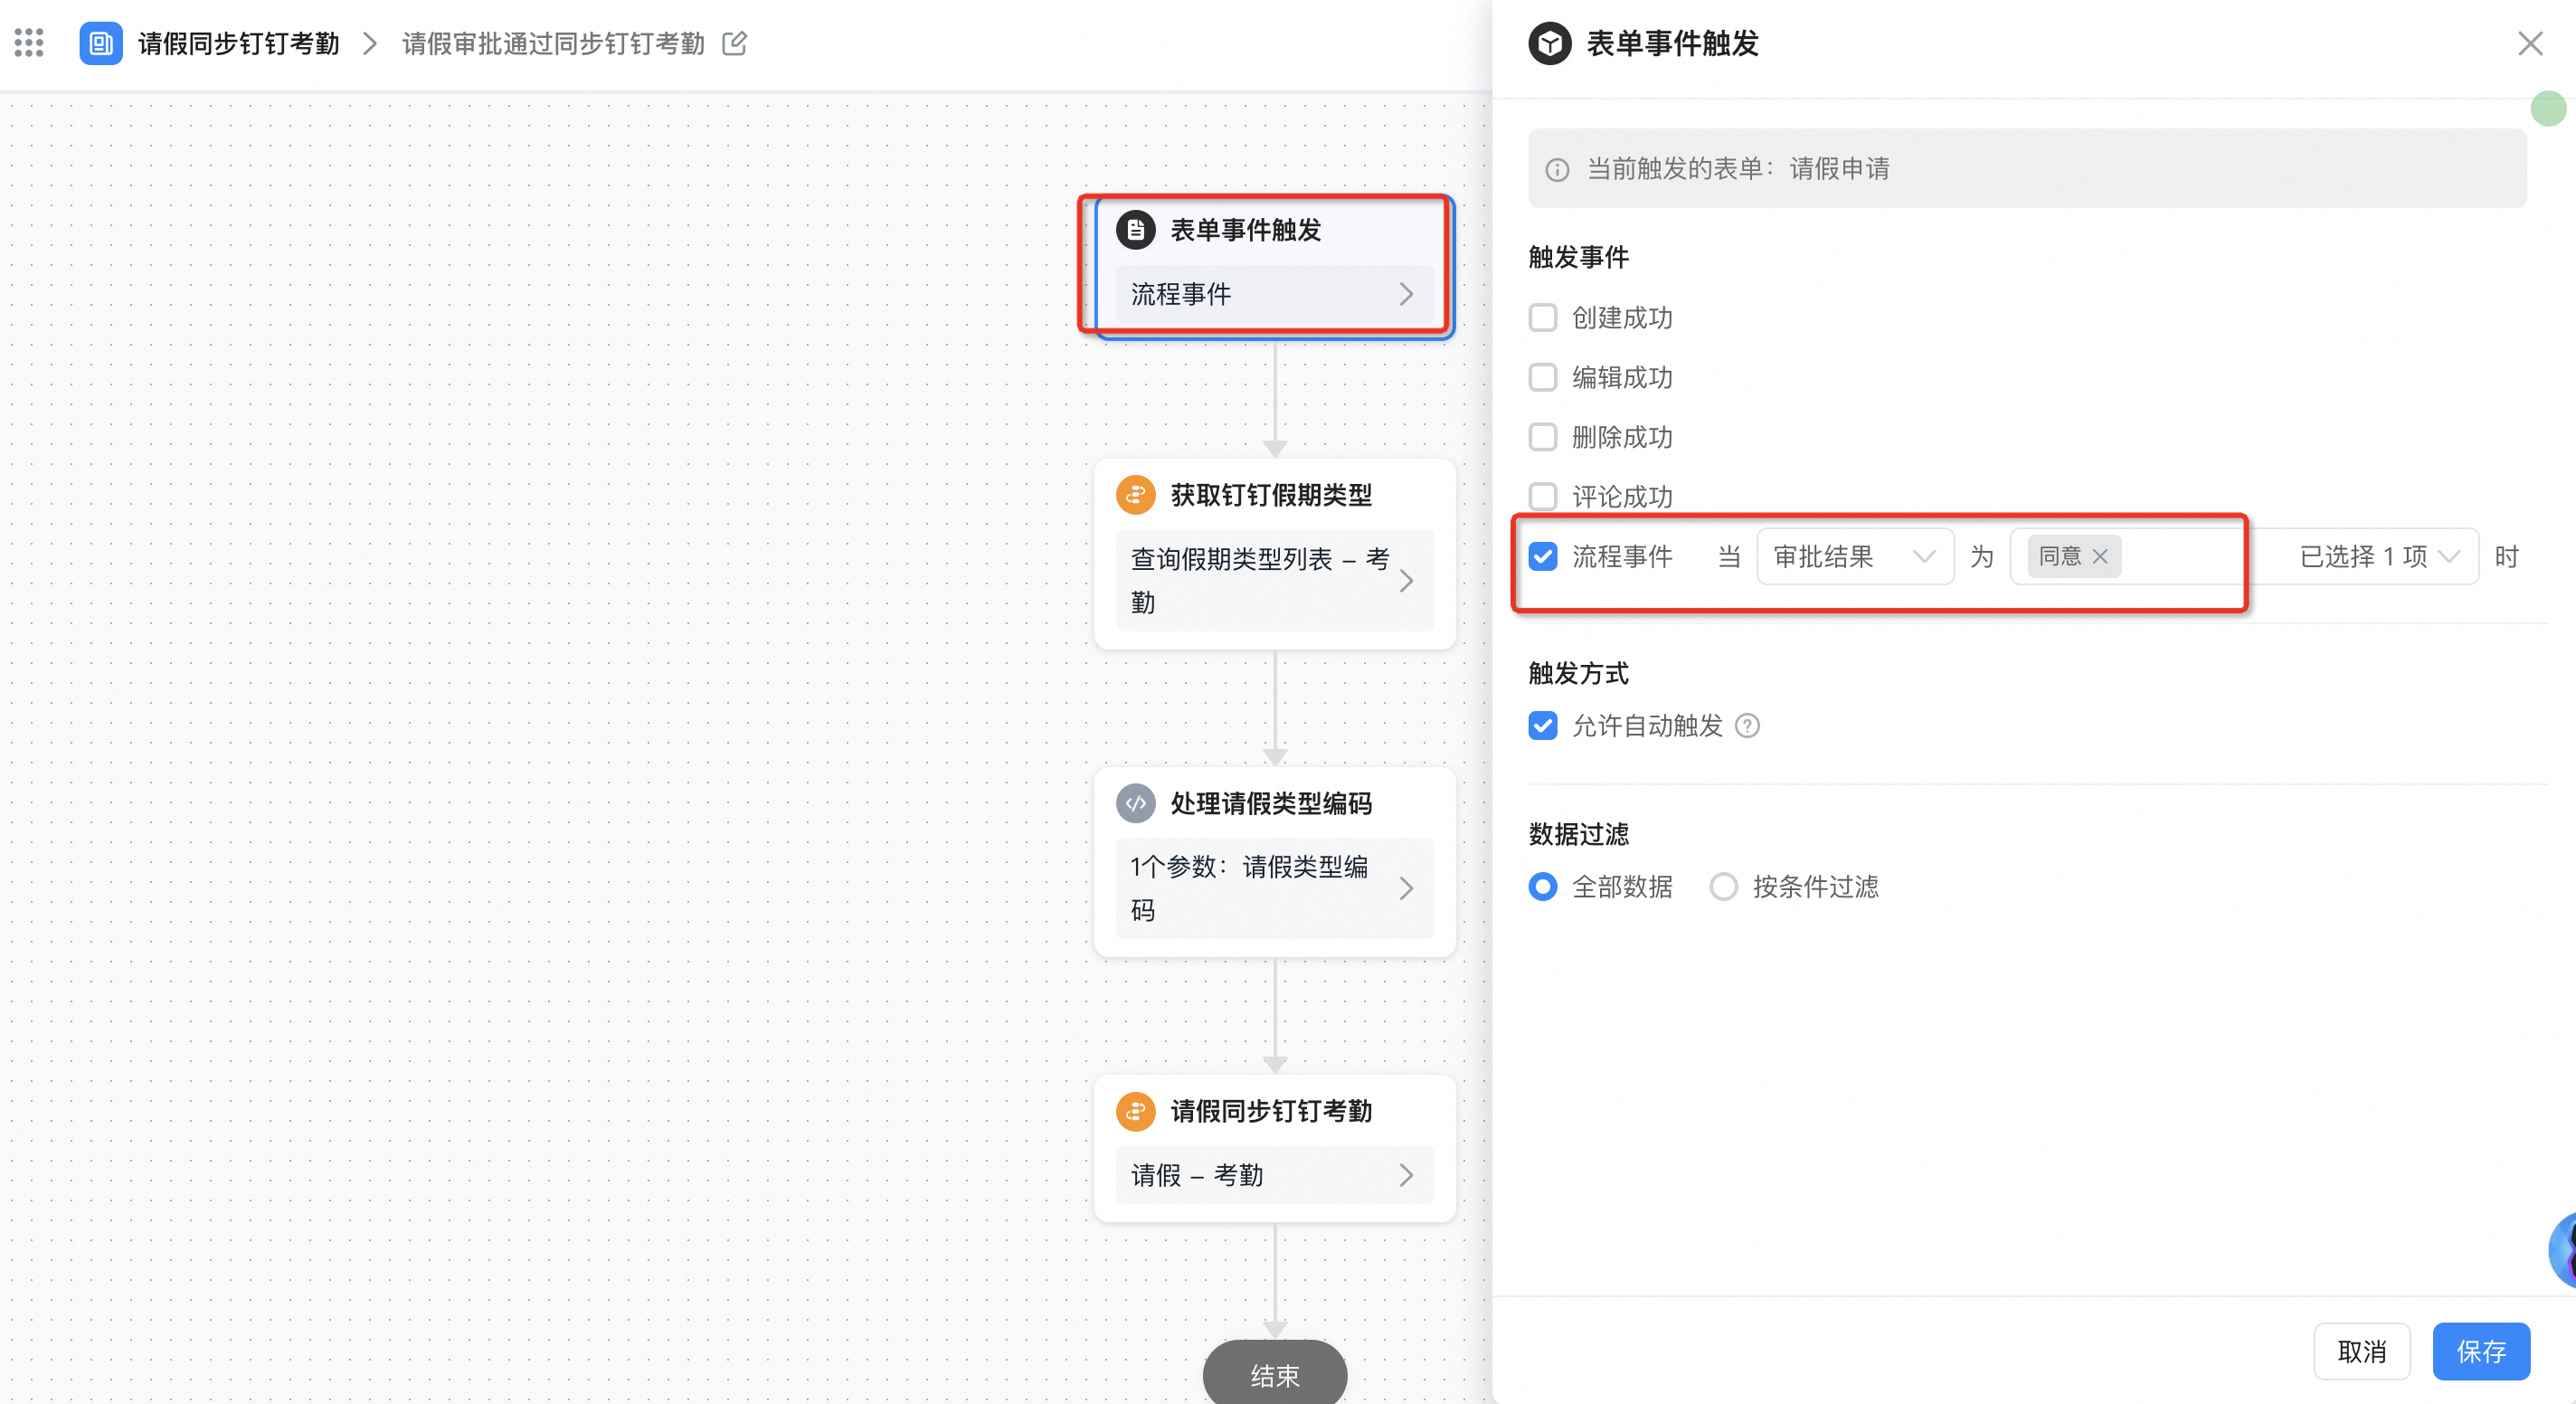Check the 删除成功 checkbox

tap(1543, 437)
